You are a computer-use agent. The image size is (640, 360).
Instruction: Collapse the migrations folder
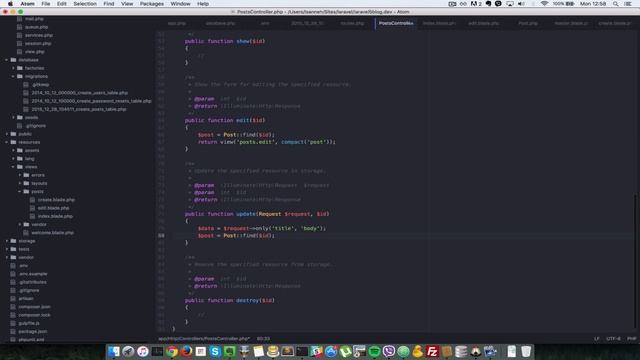click(13, 76)
